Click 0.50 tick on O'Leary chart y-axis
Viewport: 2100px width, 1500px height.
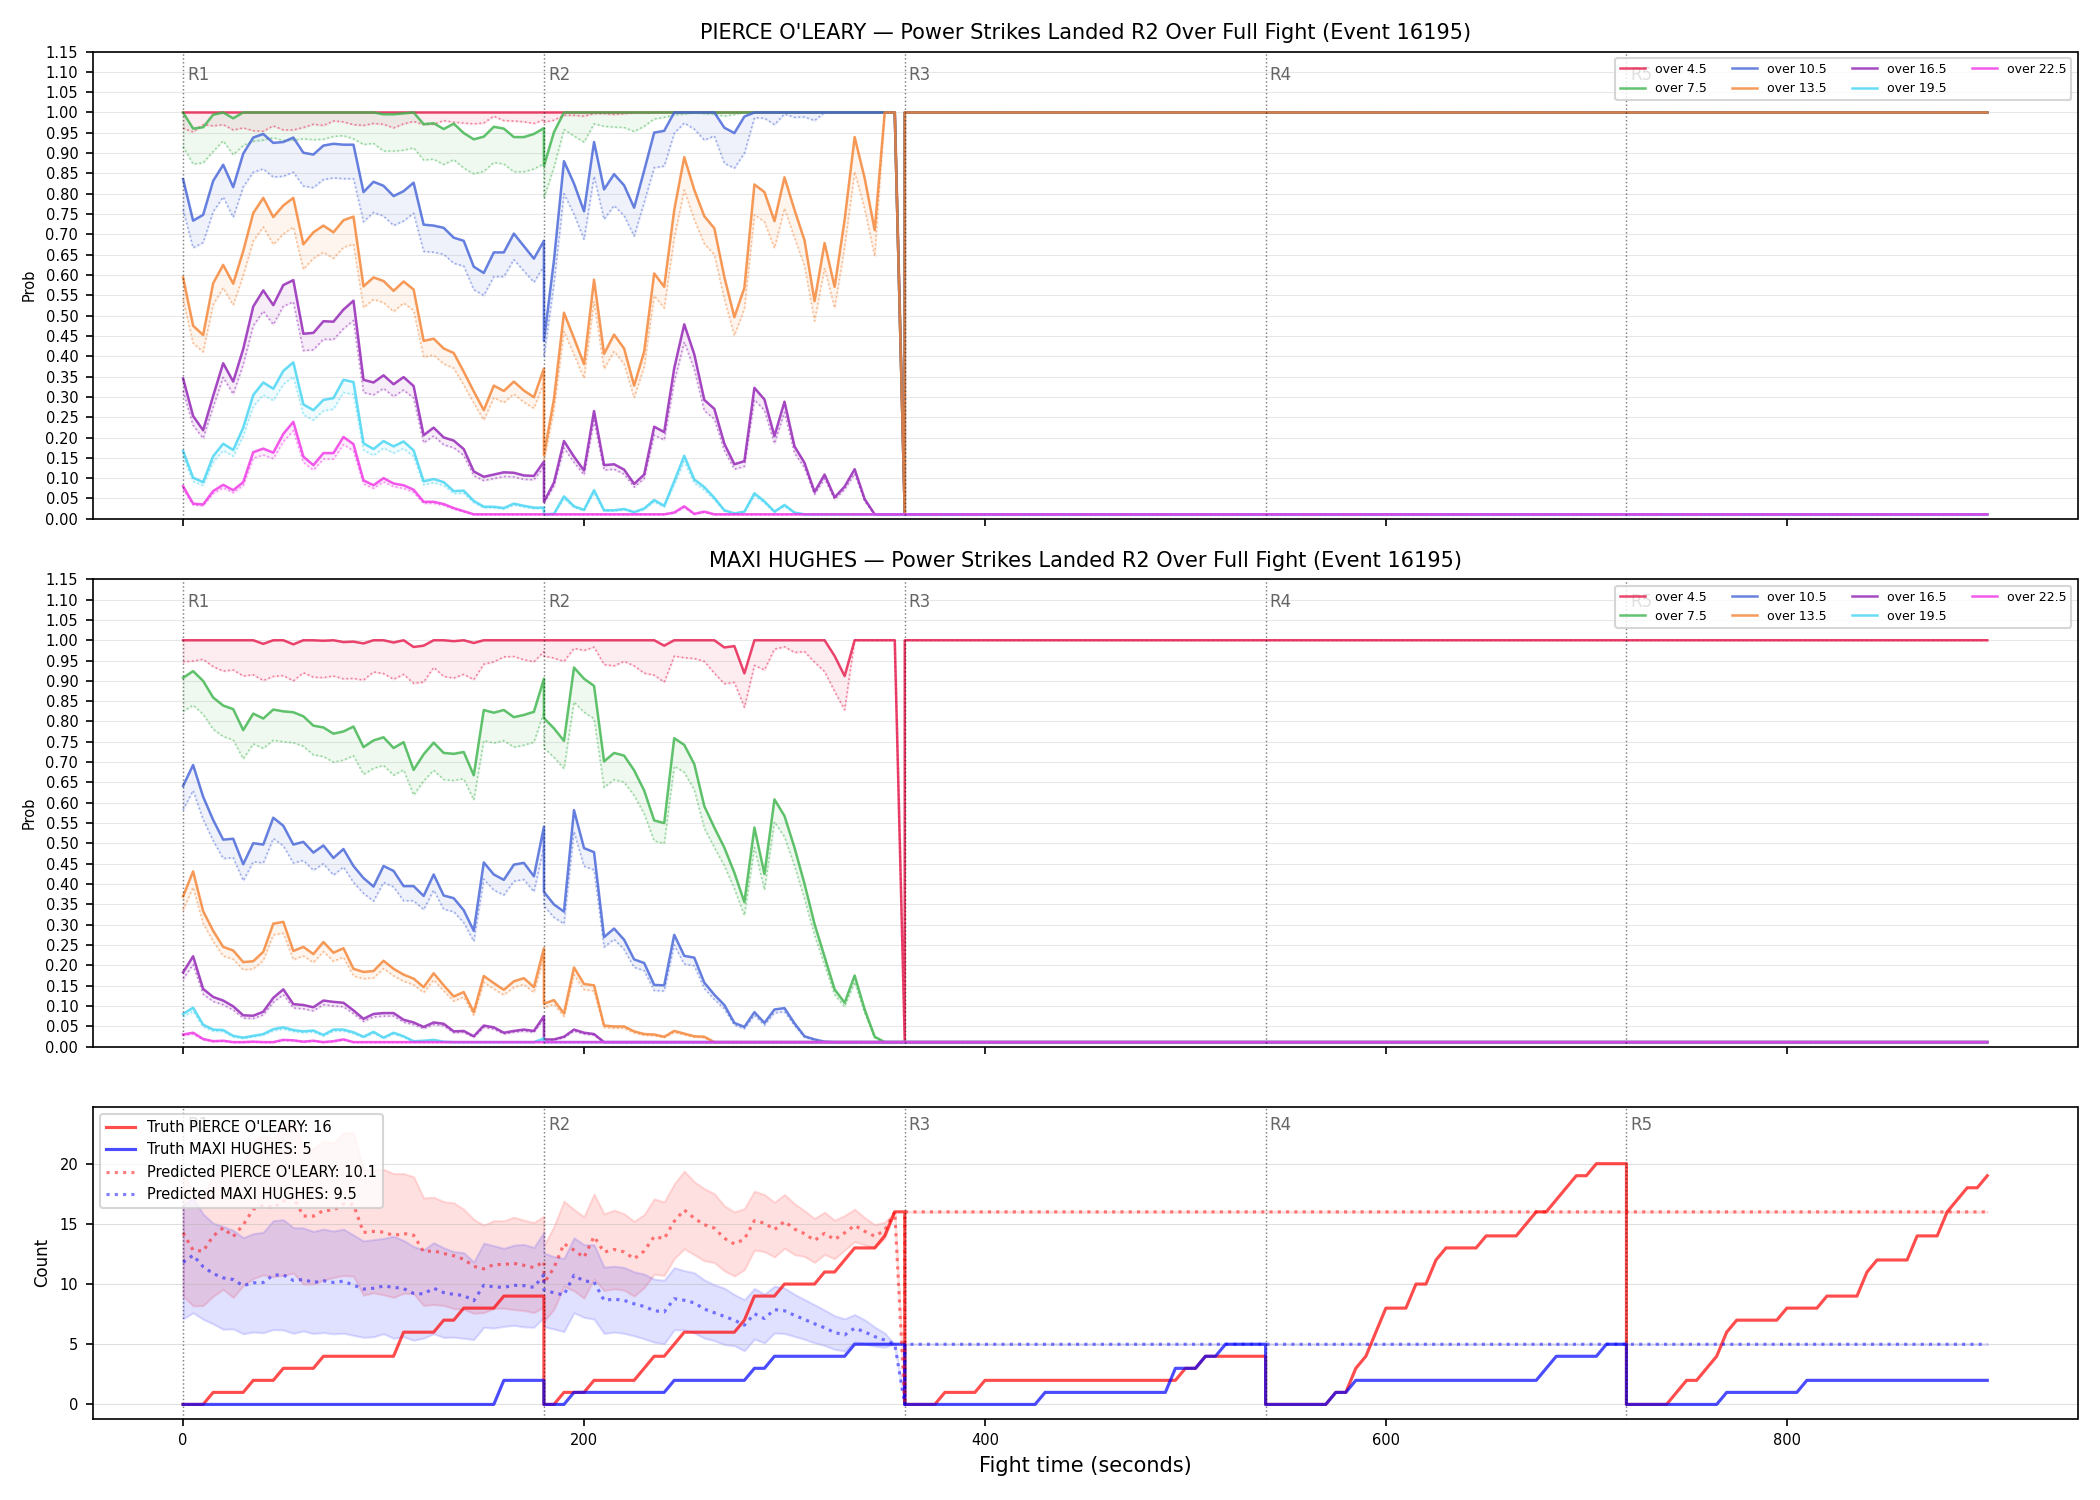click(x=62, y=316)
